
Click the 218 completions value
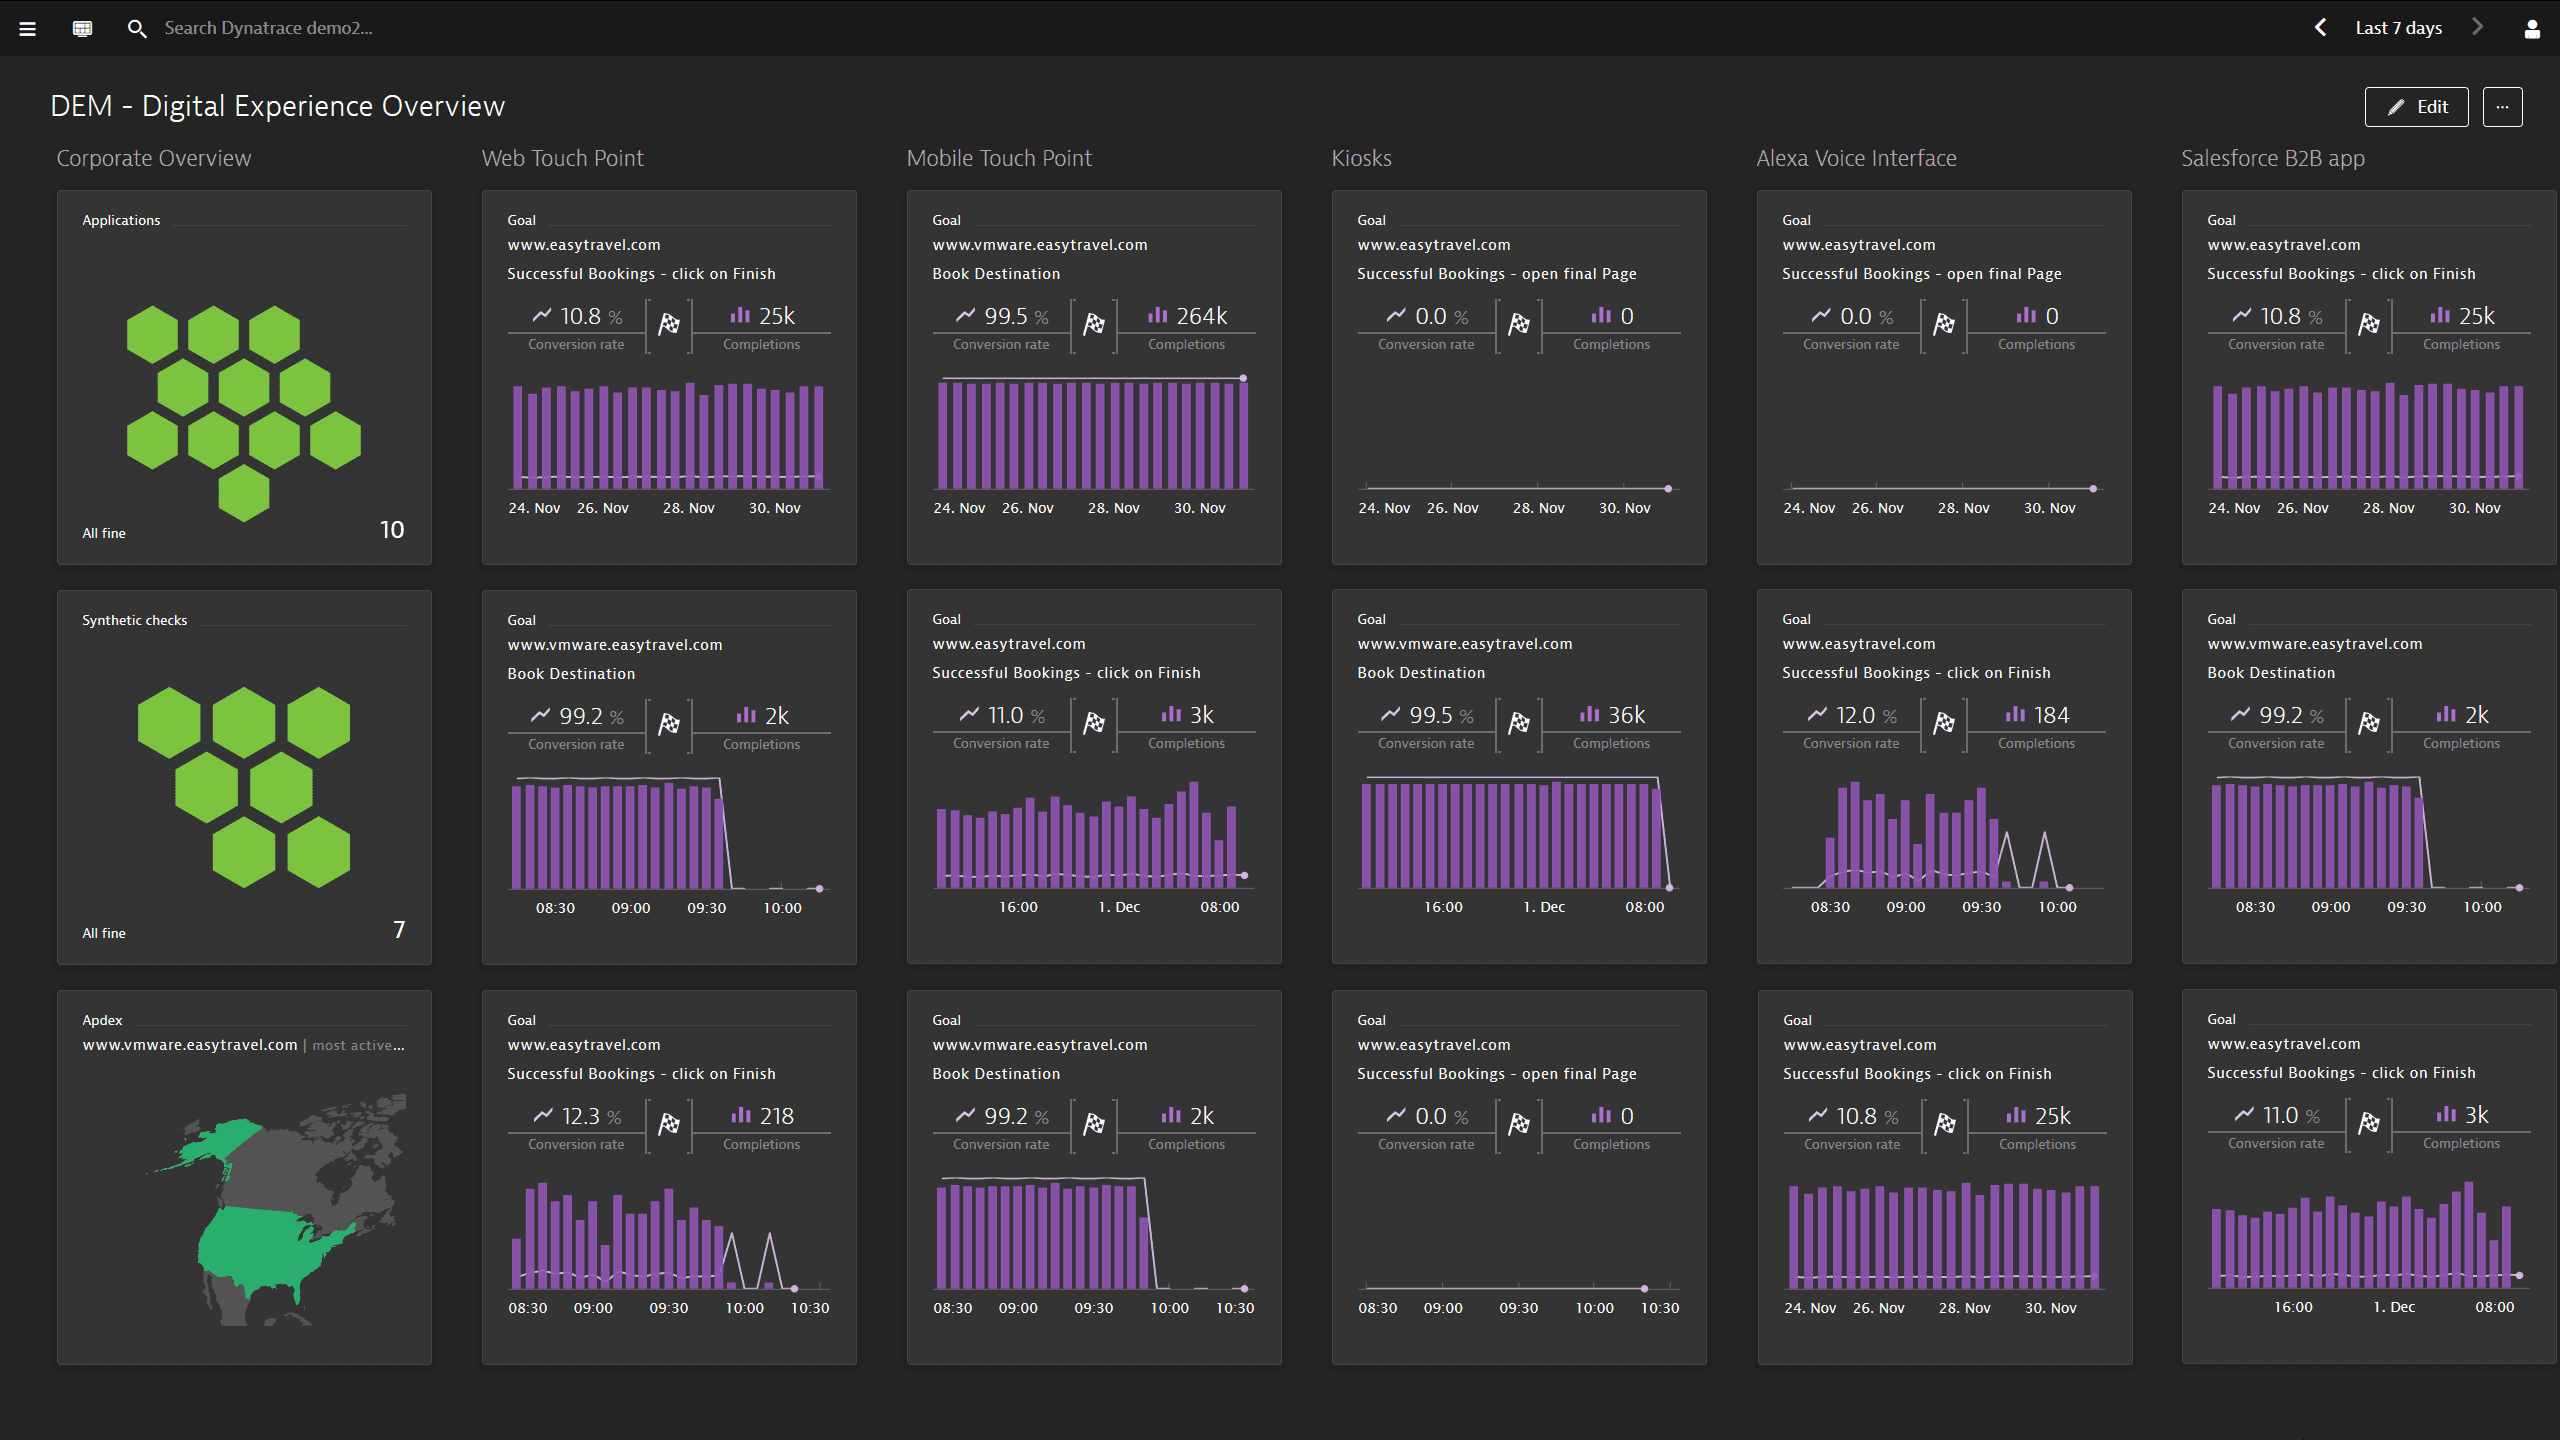(x=777, y=1116)
